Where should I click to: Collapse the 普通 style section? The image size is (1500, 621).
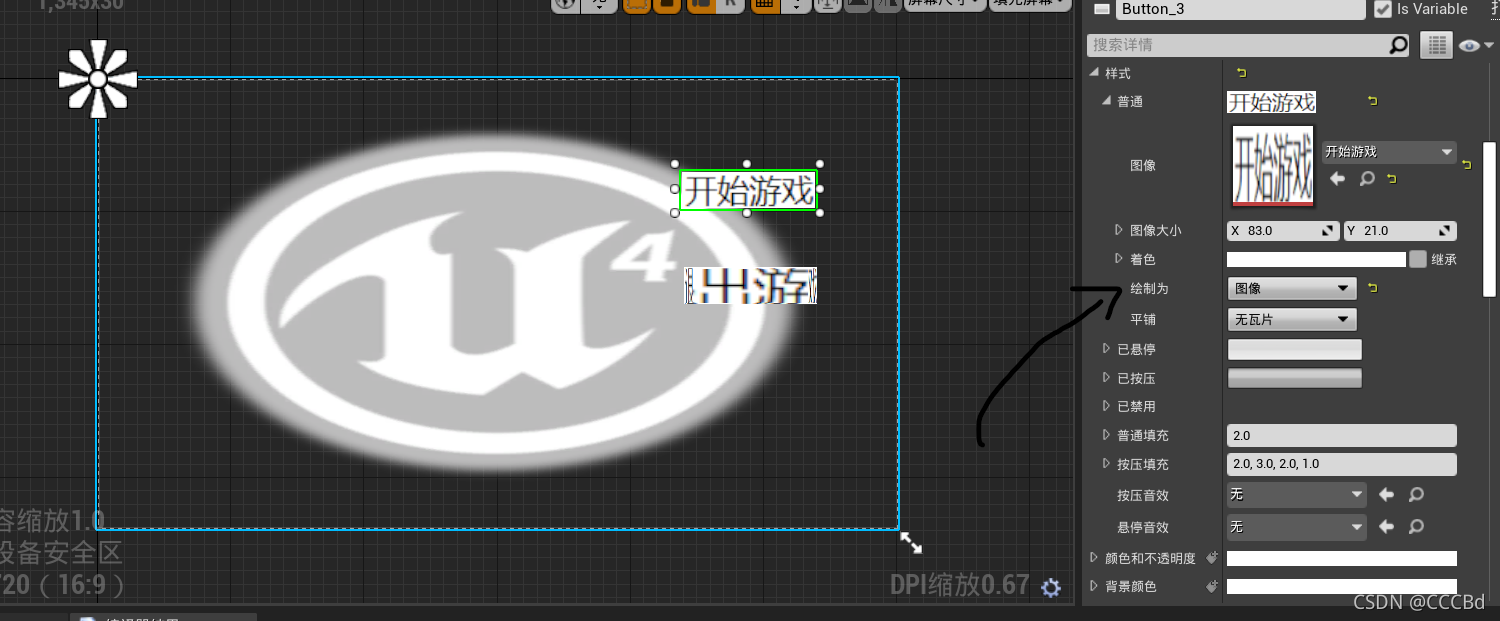(1106, 101)
